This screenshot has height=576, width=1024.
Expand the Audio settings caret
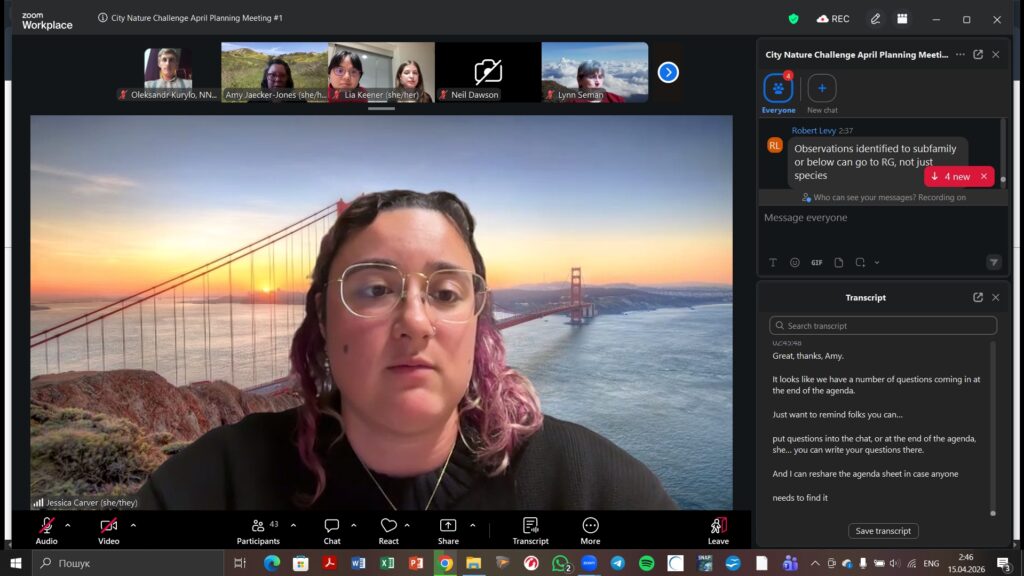(x=68, y=525)
